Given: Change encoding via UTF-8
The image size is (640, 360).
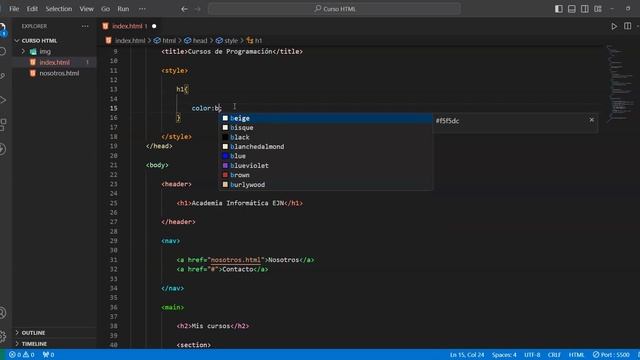Looking at the screenshot, I should 532,355.
